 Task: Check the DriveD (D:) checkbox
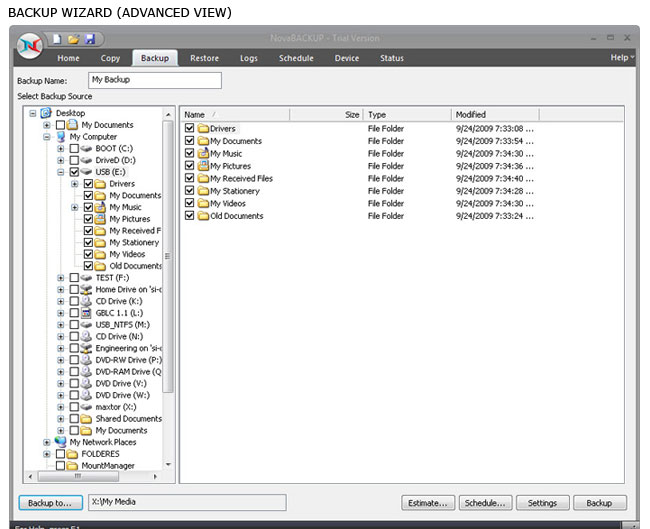click(x=74, y=160)
